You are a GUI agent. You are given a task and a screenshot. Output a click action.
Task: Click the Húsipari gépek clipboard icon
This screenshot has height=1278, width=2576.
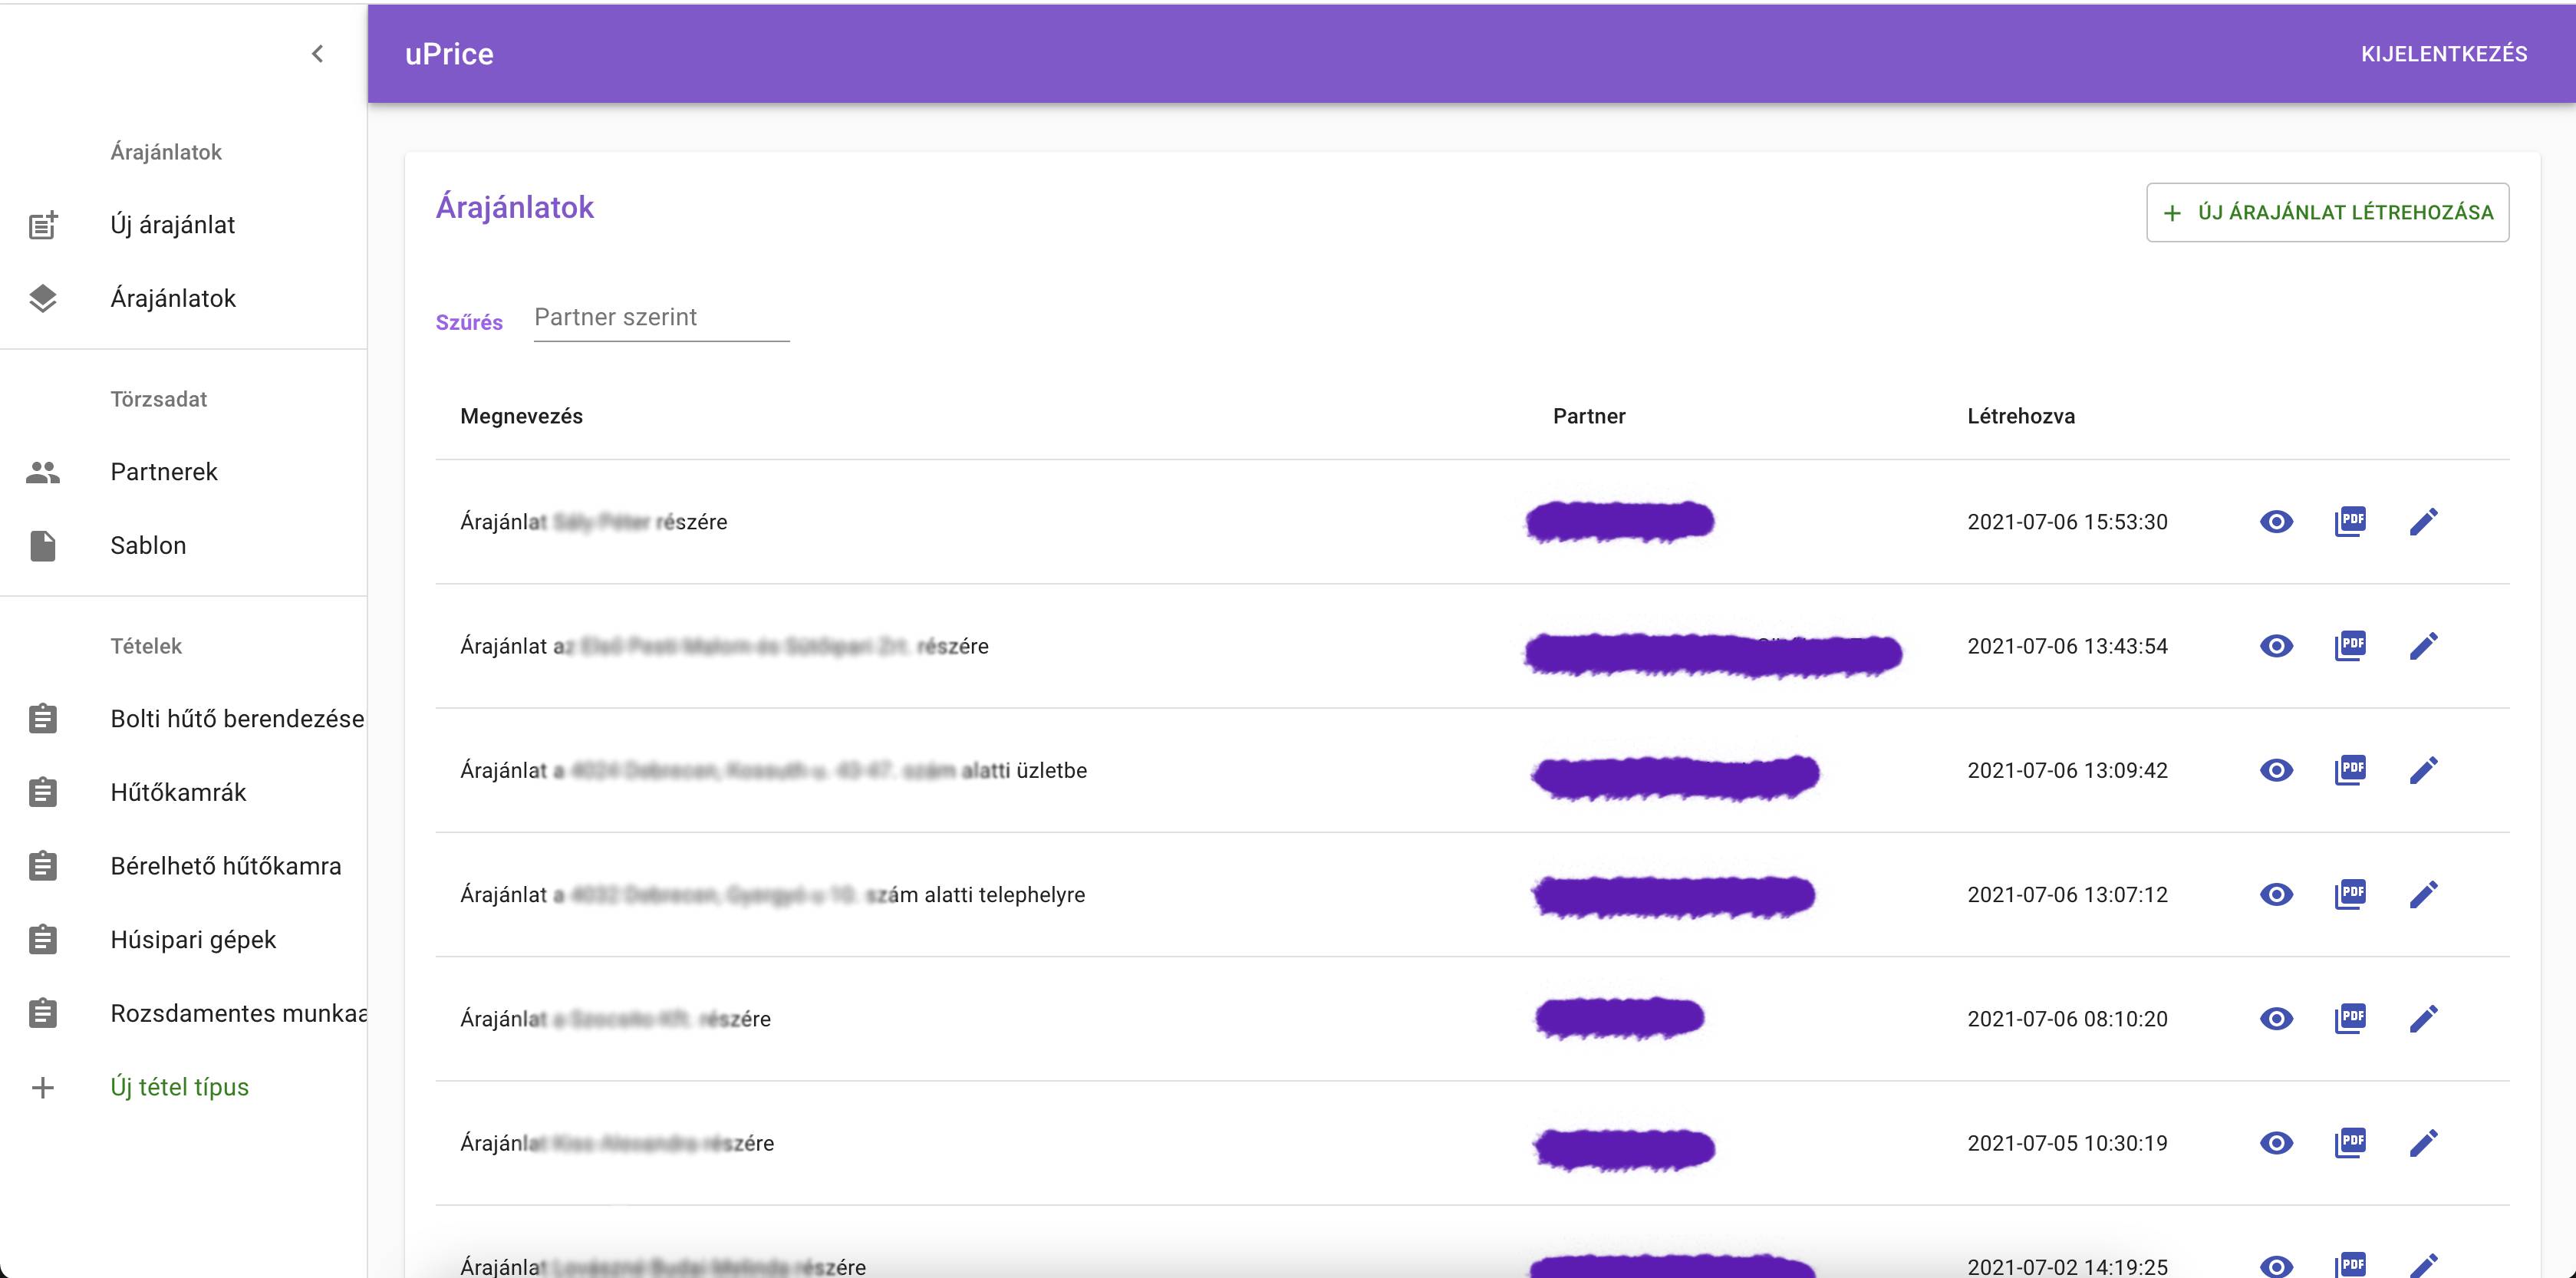(43, 940)
